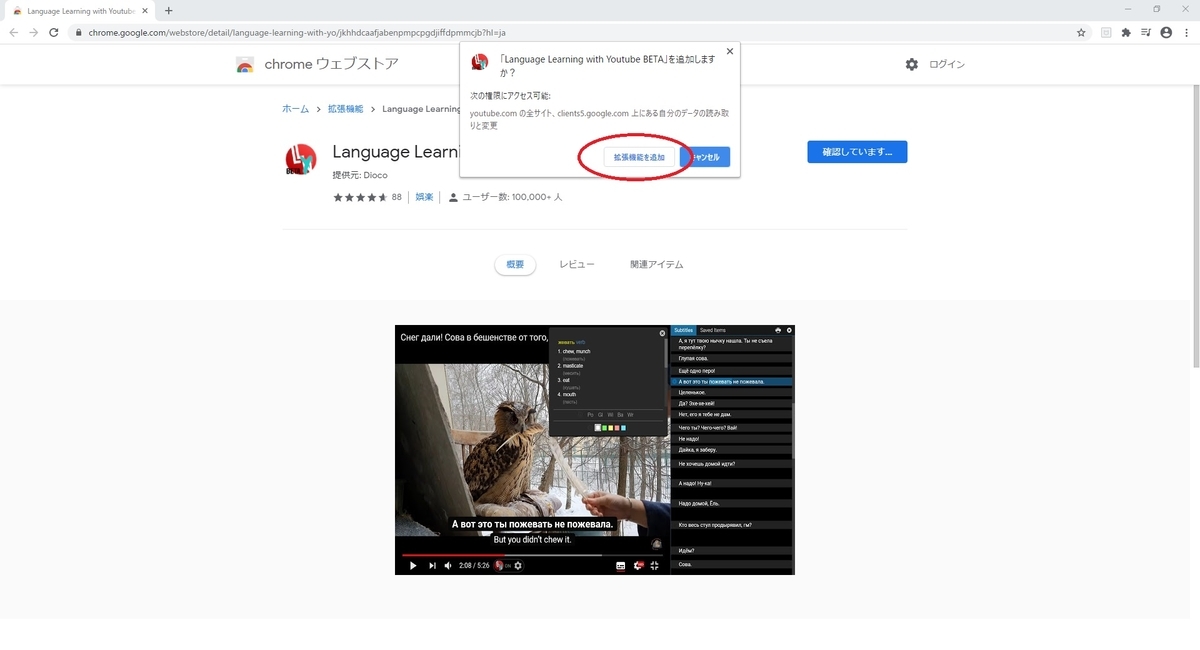The image size is (1200, 650).
Task: Click the grey extension icon beside the star
Action: [x=1106, y=32]
